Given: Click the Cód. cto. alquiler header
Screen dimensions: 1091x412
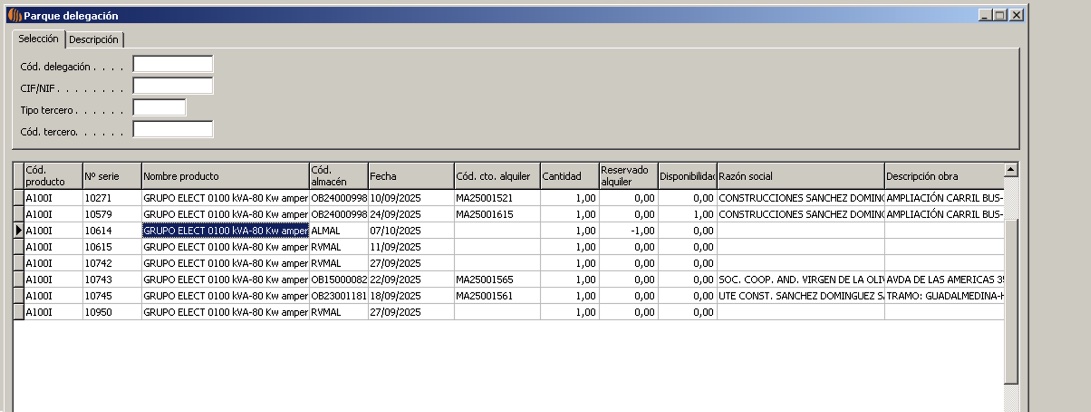Looking at the screenshot, I should click(x=495, y=175).
